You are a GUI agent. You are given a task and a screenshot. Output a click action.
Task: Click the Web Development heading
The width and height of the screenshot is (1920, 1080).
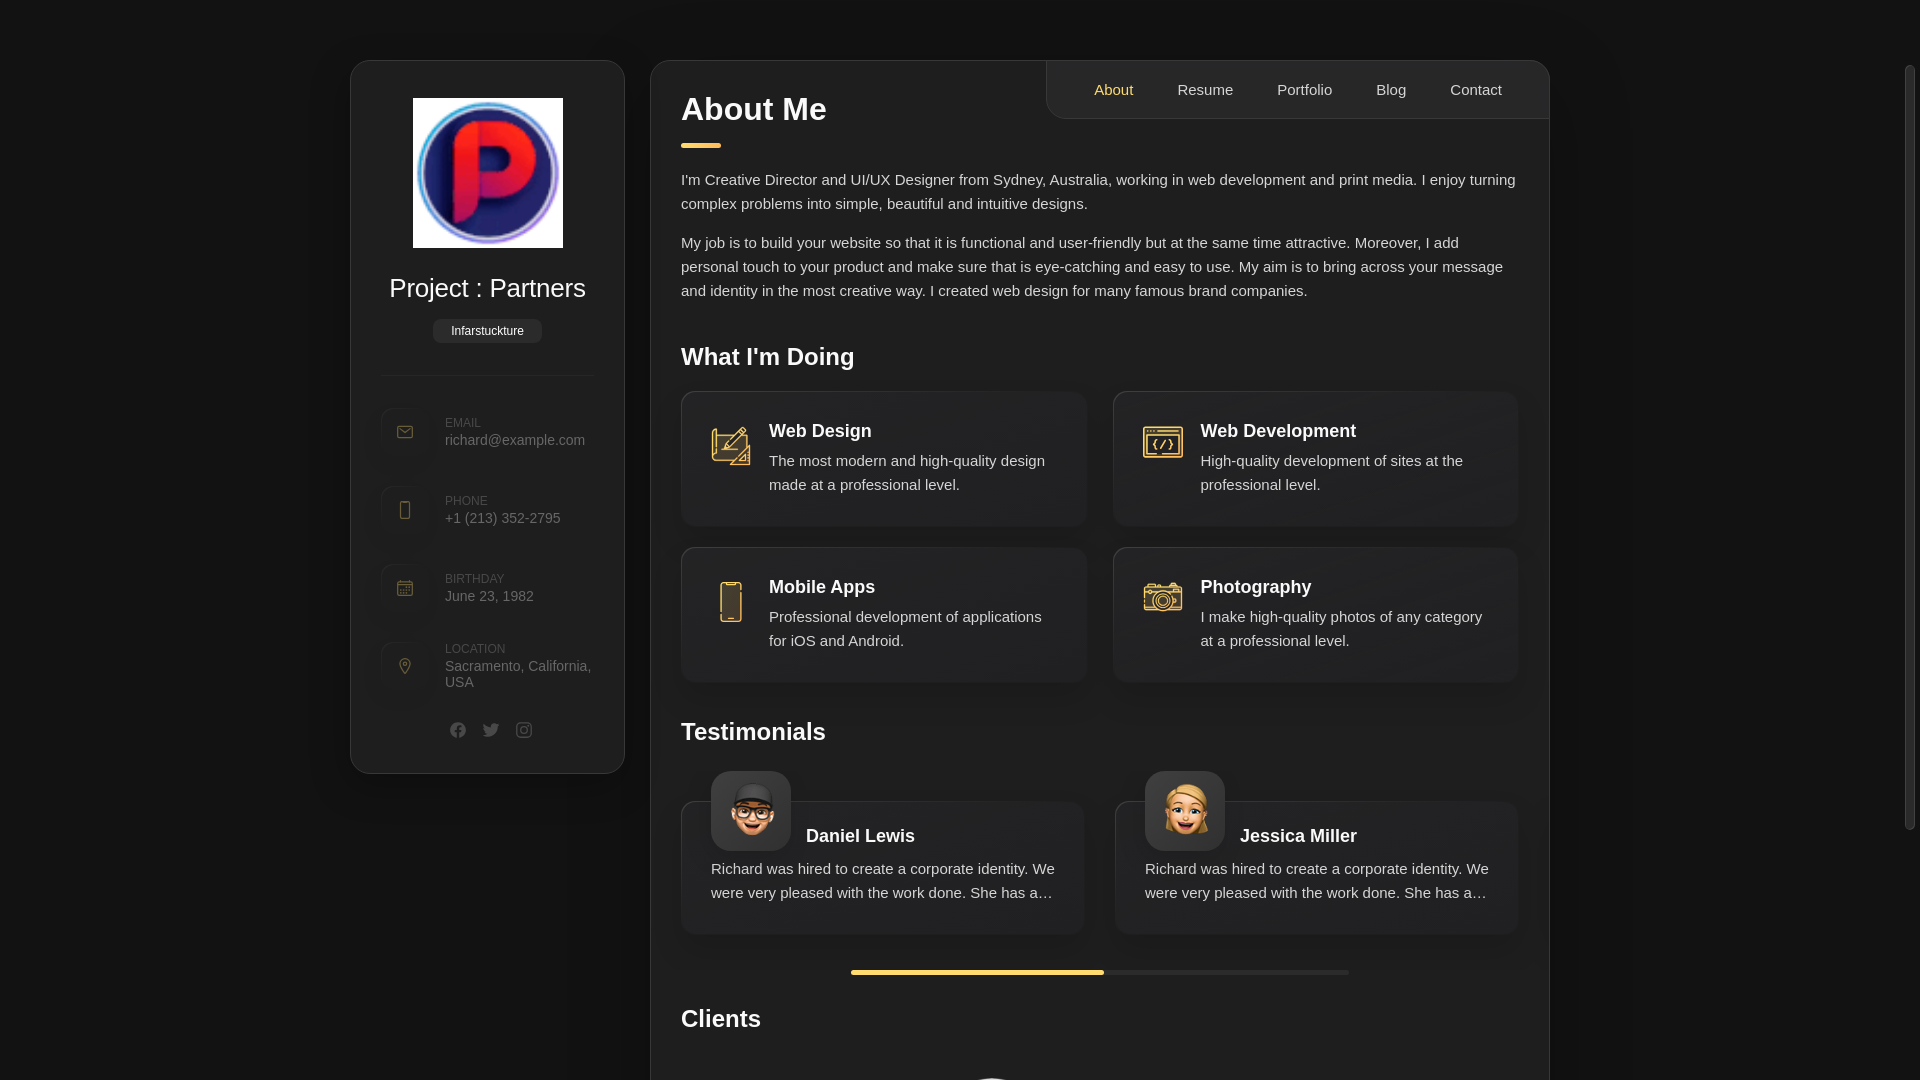click(1278, 431)
